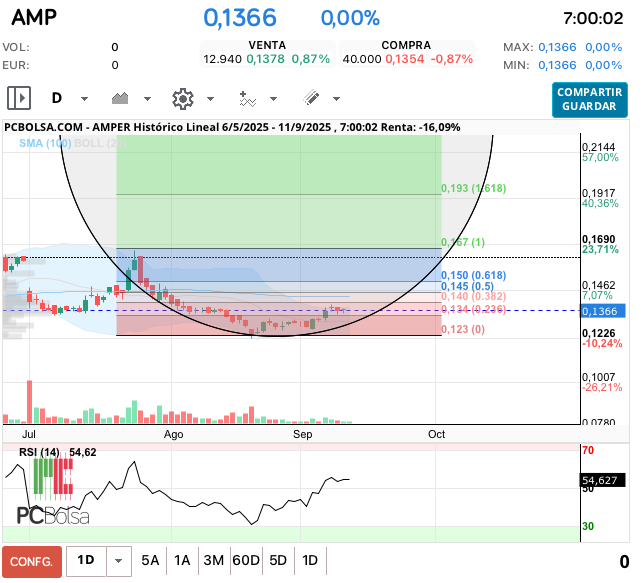Click the boxed 1D period selector
The height and width of the screenshot is (583, 643).
coord(86,560)
